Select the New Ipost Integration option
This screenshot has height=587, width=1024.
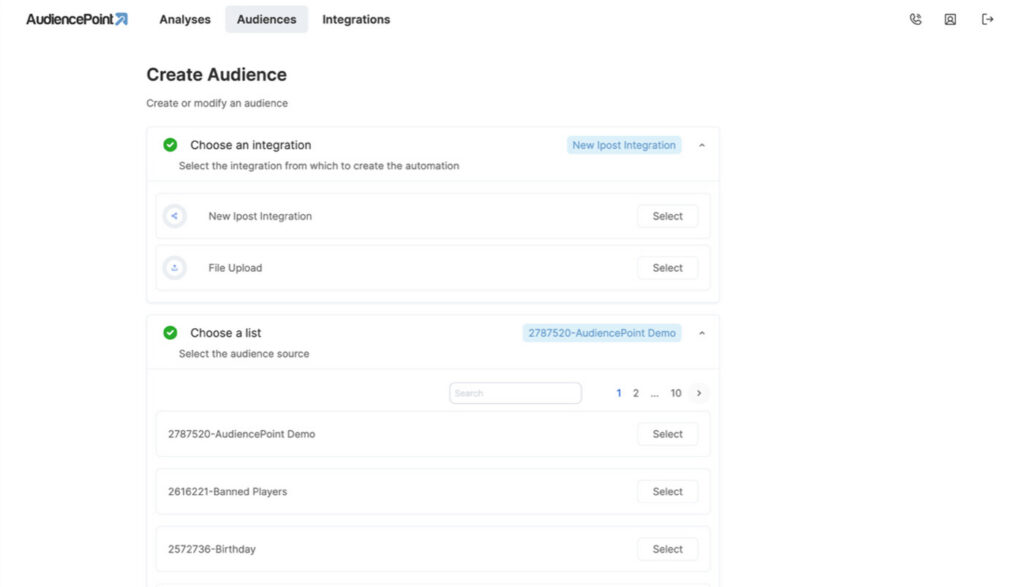tap(667, 216)
